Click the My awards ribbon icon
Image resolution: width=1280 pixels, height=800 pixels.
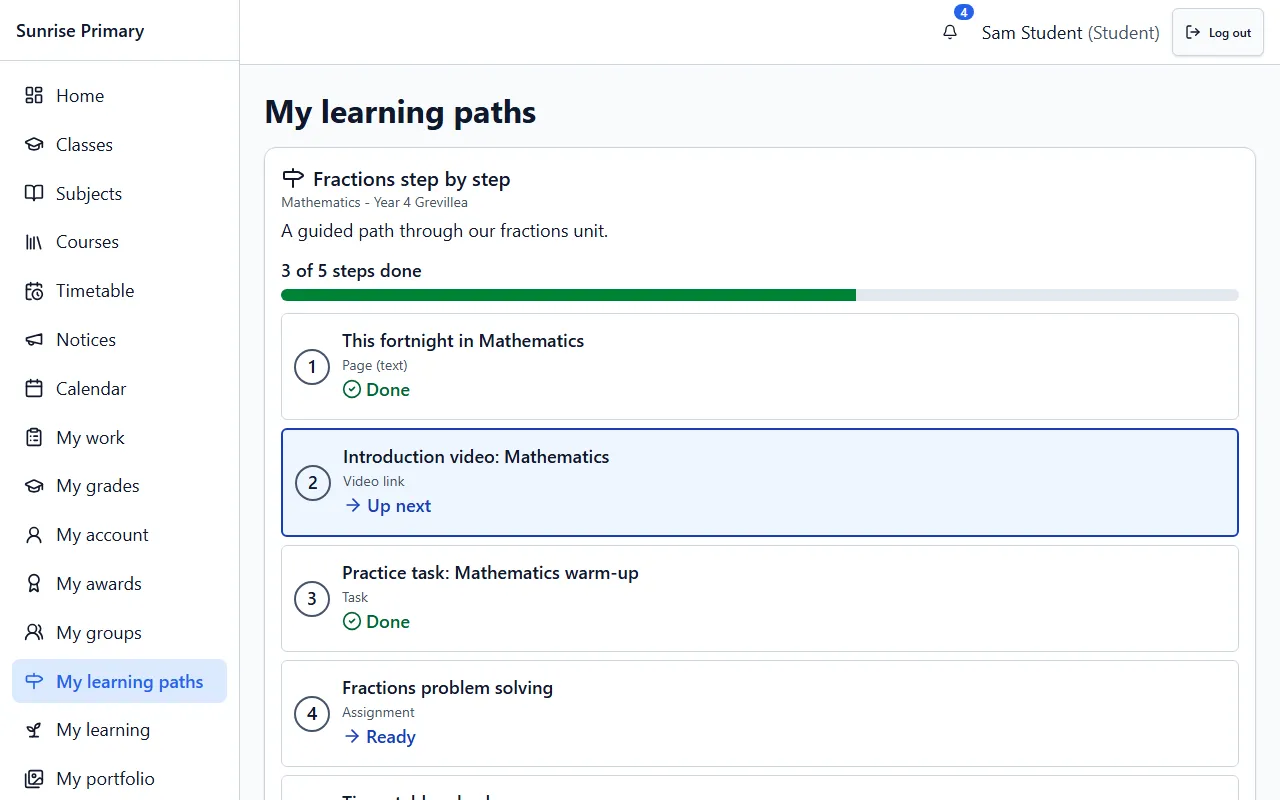pos(34,584)
